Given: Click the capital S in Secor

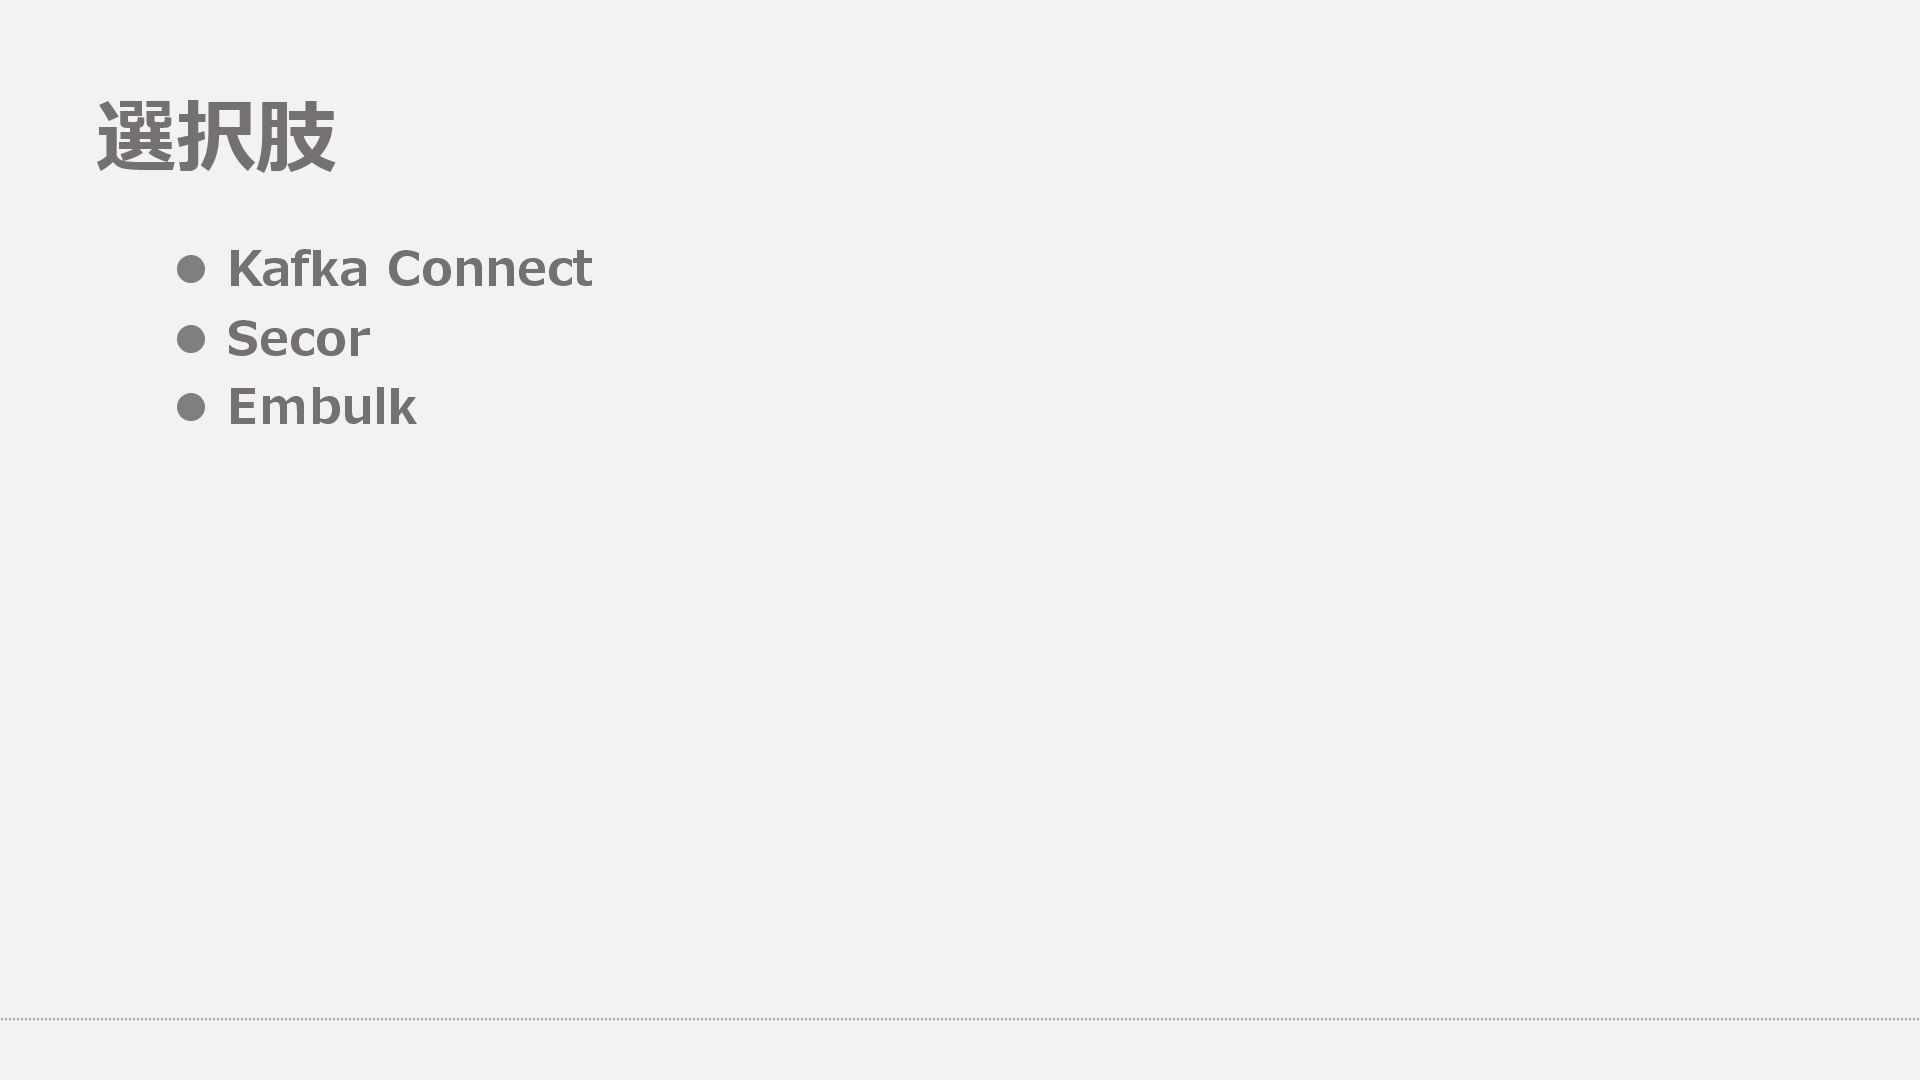Looking at the screenshot, I should (x=242, y=339).
